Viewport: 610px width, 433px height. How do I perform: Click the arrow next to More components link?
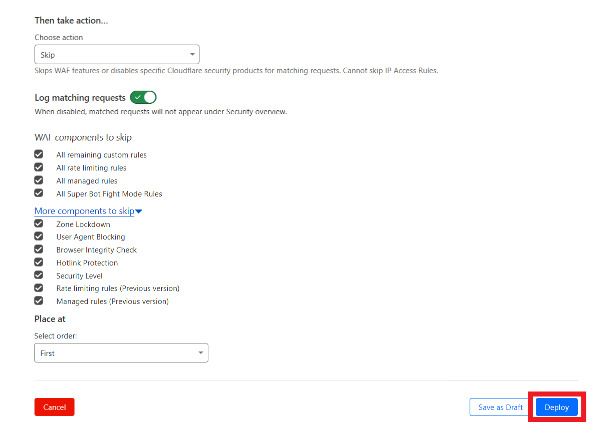click(138, 211)
